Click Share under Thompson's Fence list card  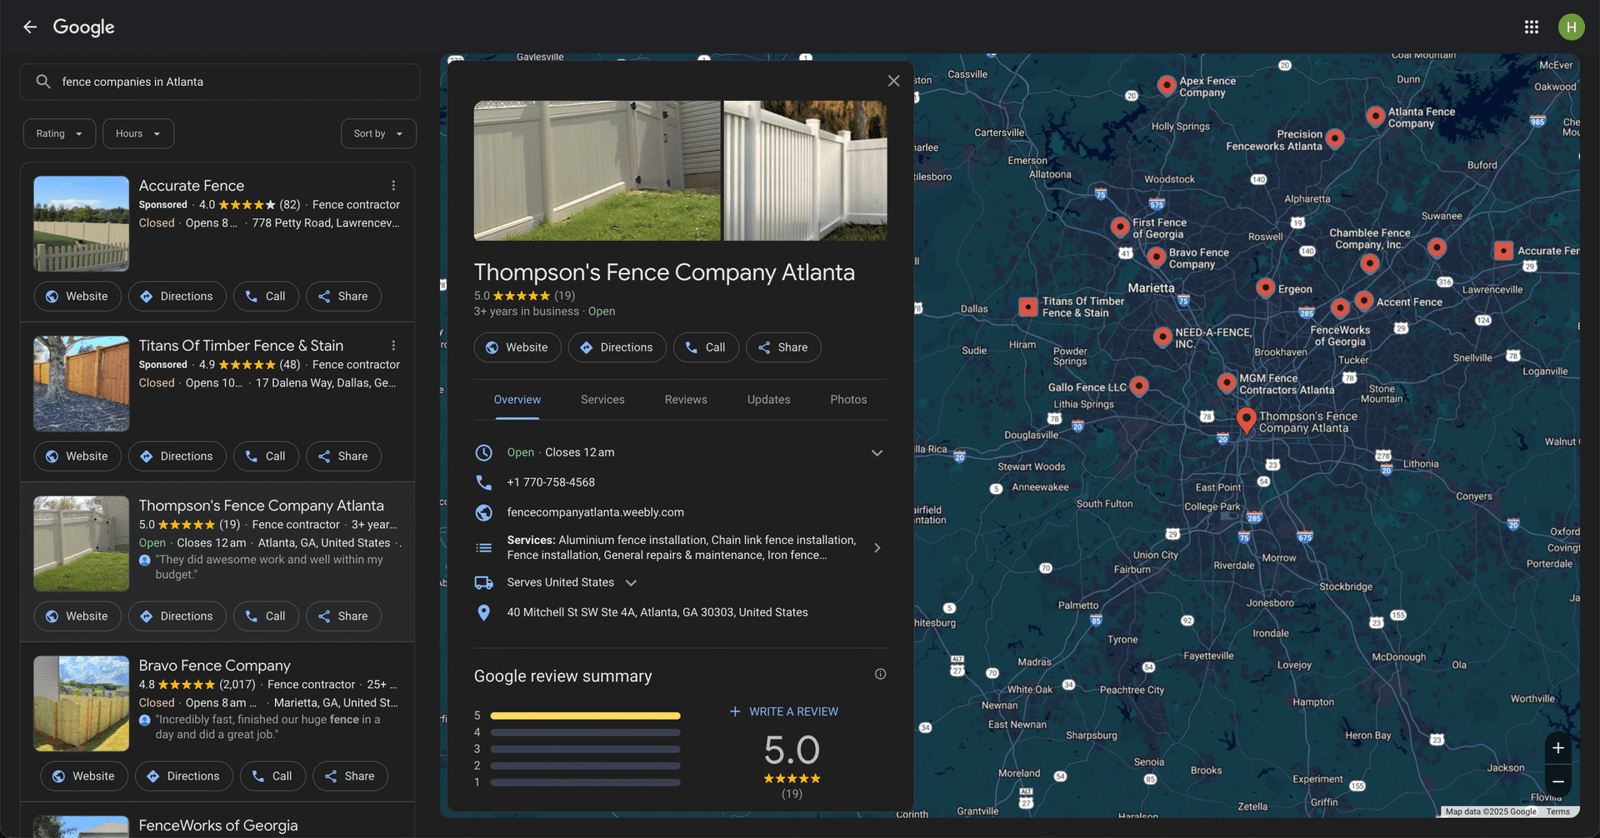click(x=343, y=616)
